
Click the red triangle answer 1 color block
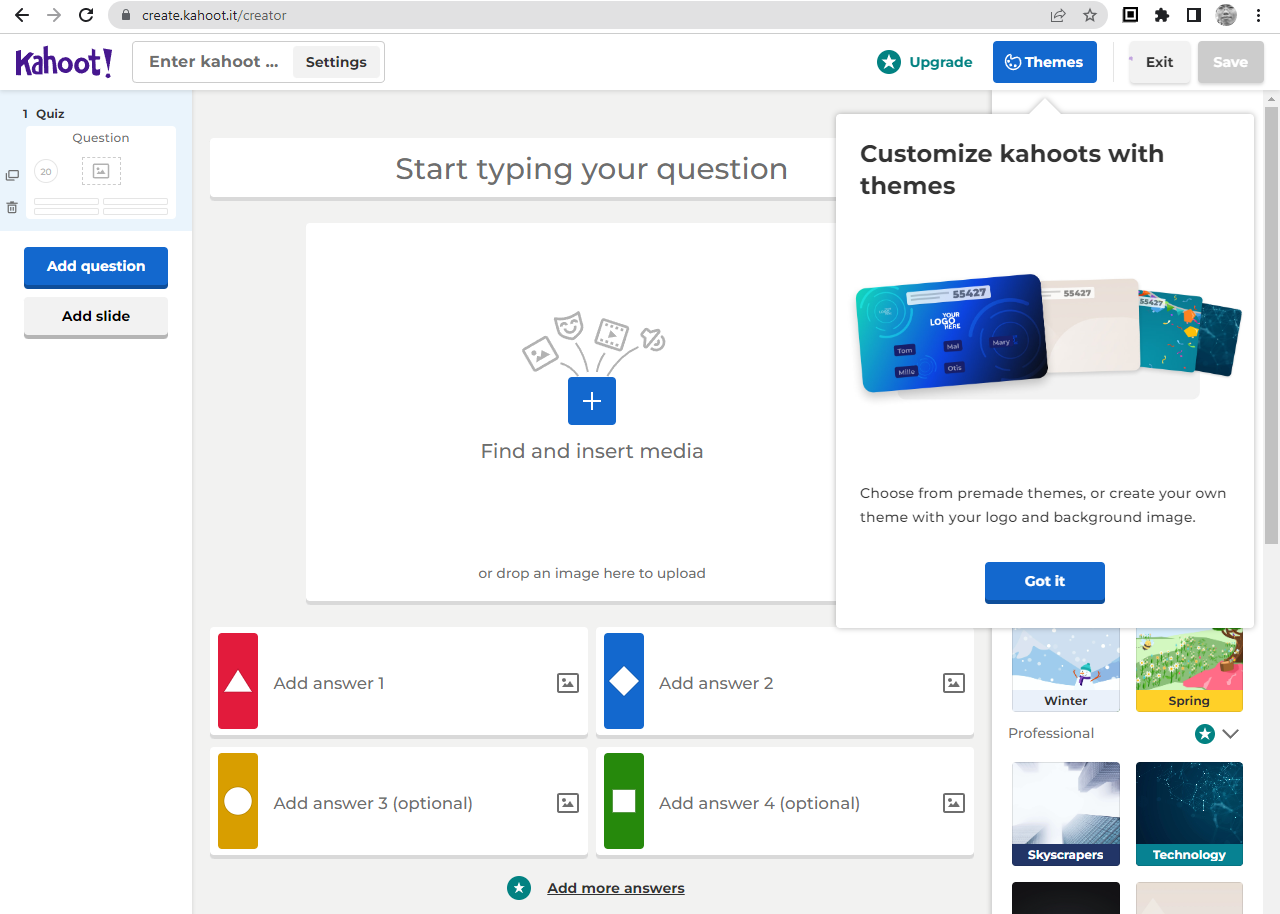[238, 681]
